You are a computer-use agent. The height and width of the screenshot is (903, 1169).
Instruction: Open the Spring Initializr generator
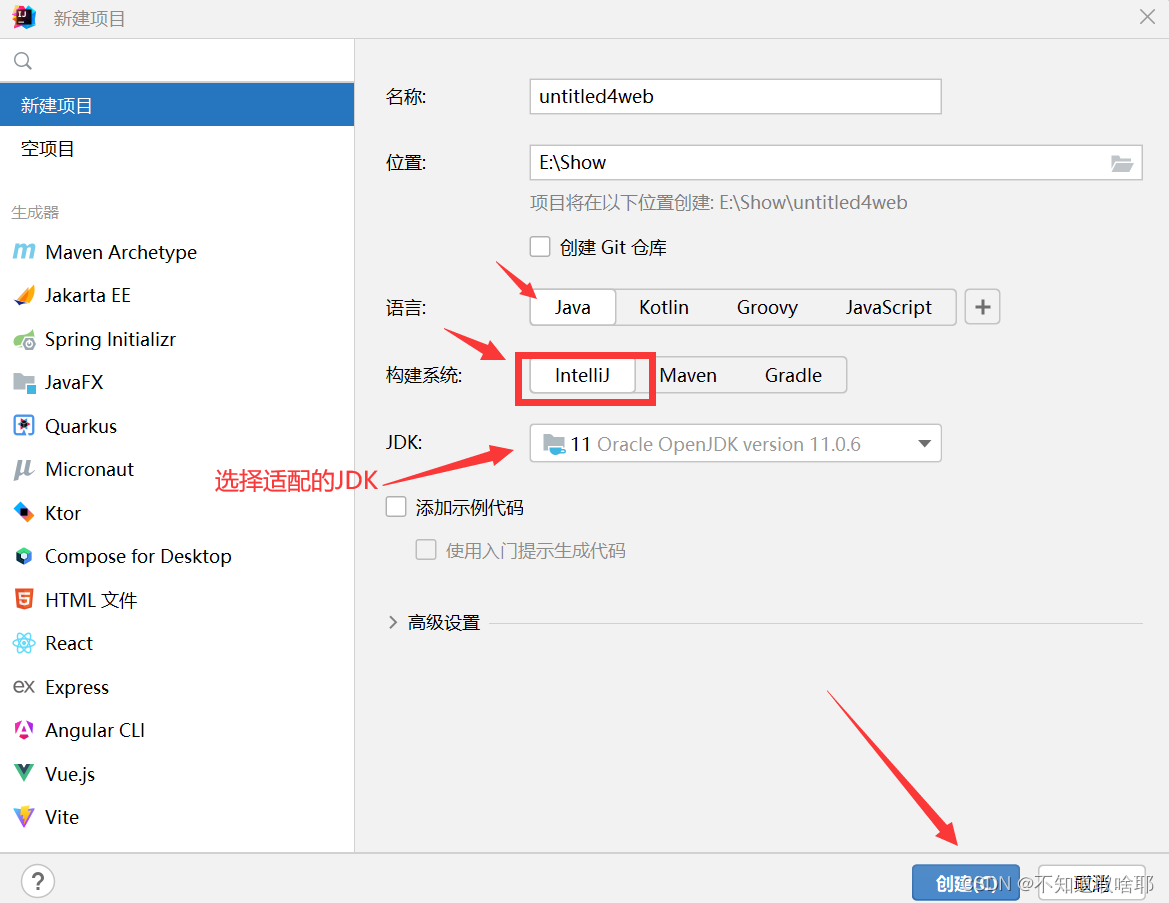pyautogui.click(x=177, y=340)
